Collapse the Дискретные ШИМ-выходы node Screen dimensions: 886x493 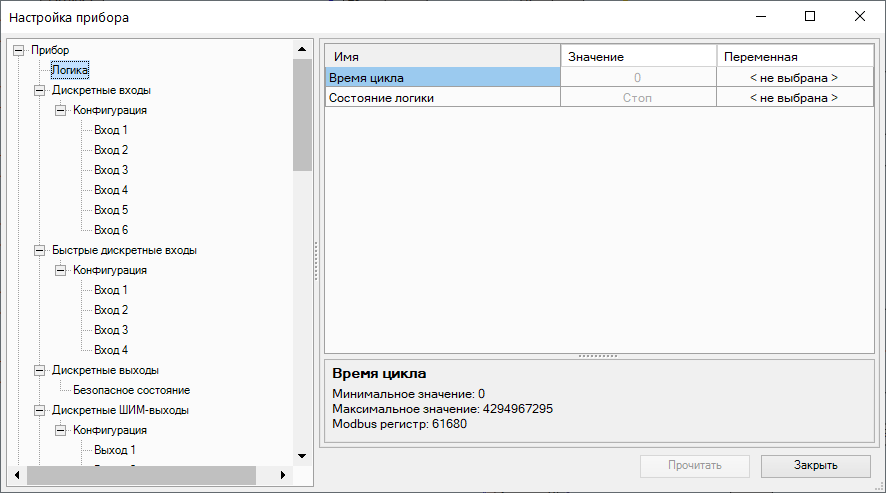click(39, 410)
